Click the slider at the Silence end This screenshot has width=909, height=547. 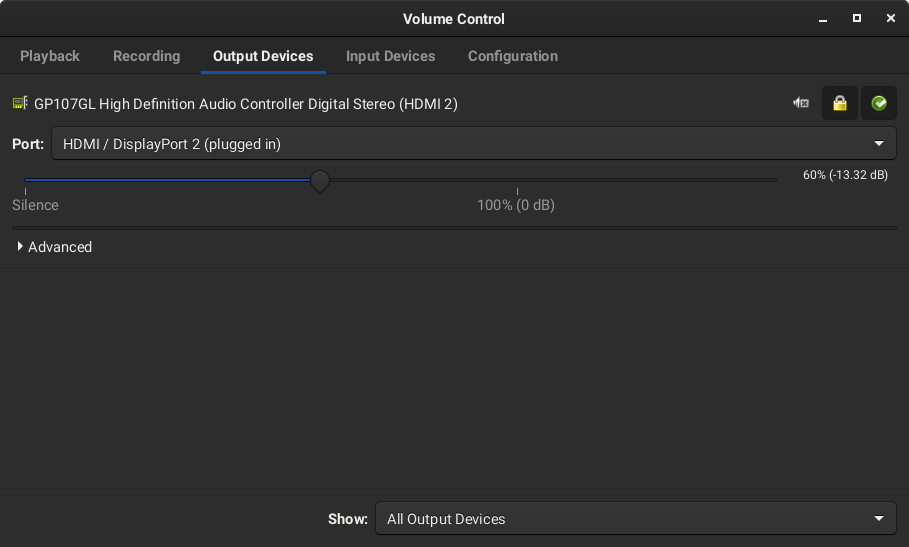[x=26, y=180]
